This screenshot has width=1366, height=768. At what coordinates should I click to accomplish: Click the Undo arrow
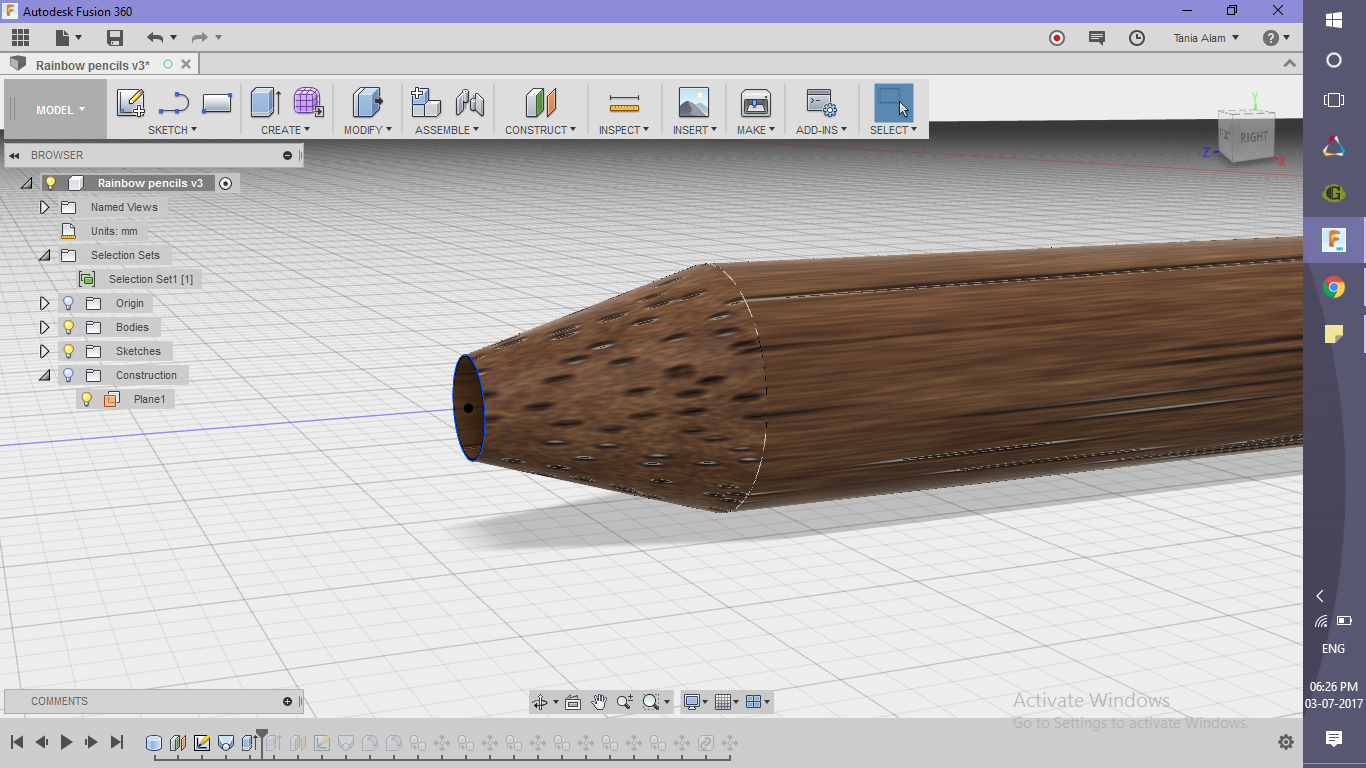click(x=155, y=38)
